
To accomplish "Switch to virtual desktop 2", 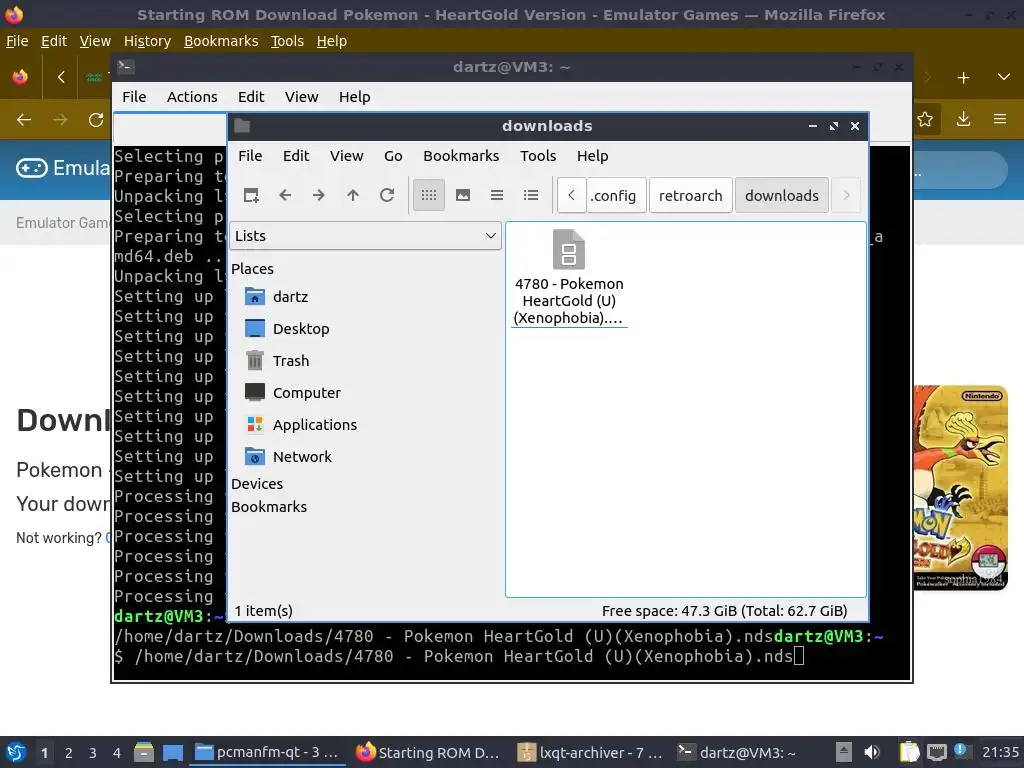I will [69, 753].
